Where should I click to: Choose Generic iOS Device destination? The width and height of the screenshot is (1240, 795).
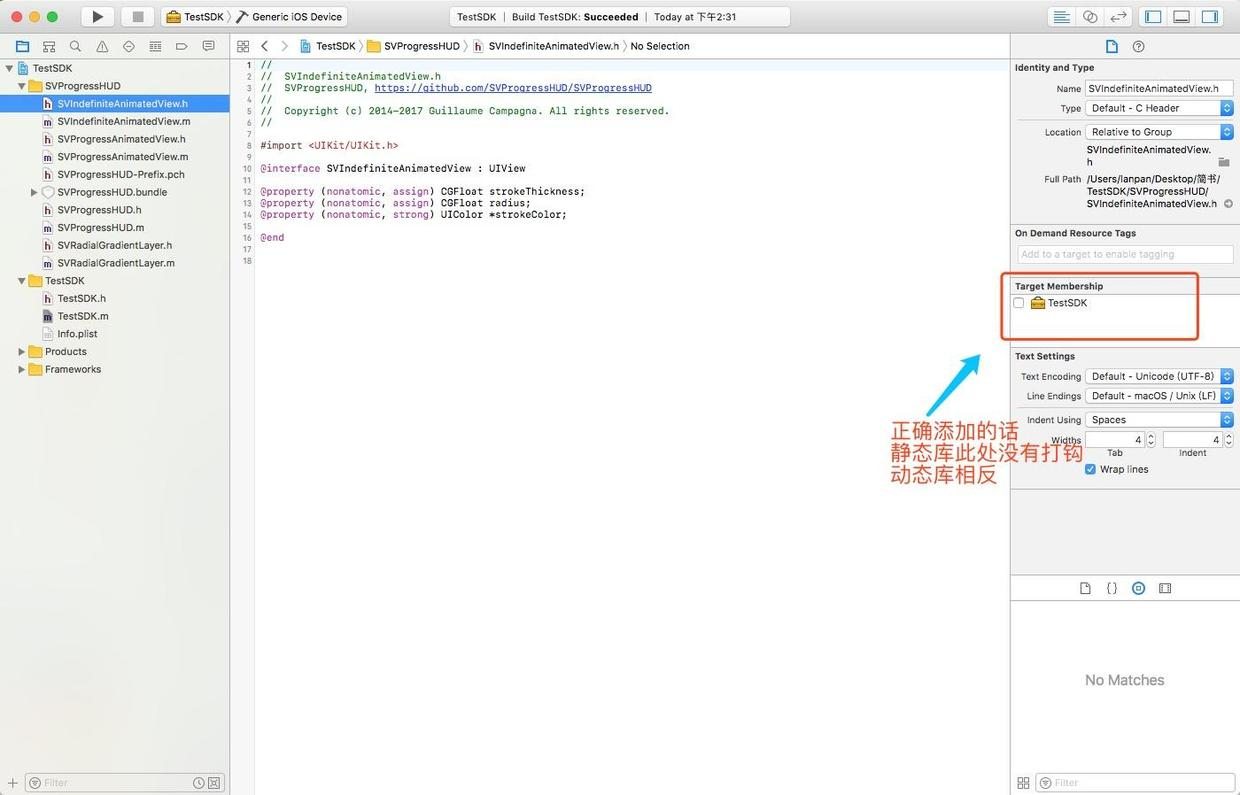pos(290,17)
